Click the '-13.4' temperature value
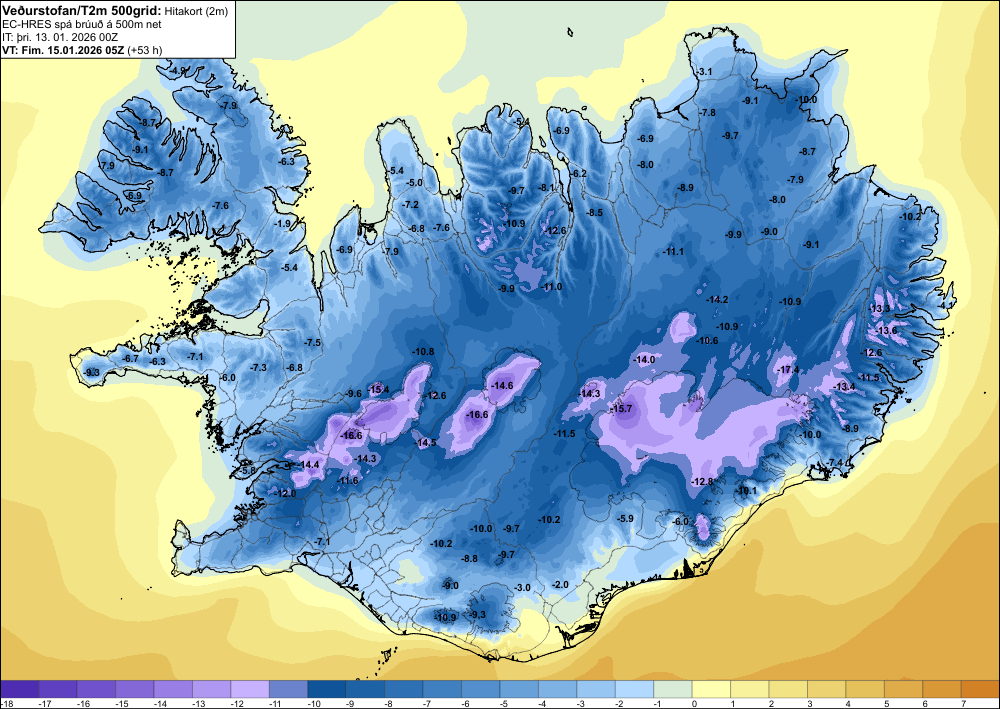The image size is (1000, 709). (845, 386)
